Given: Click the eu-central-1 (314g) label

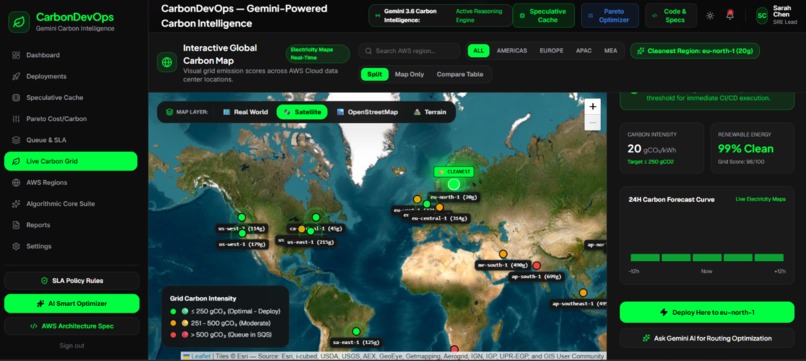Looking at the screenshot, I should coord(439,218).
